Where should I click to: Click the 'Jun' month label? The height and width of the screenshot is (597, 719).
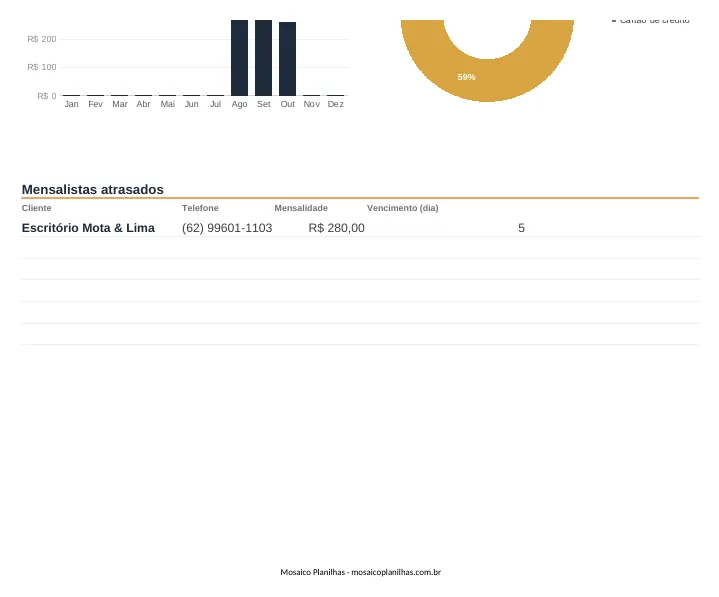[x=192, y=104]
